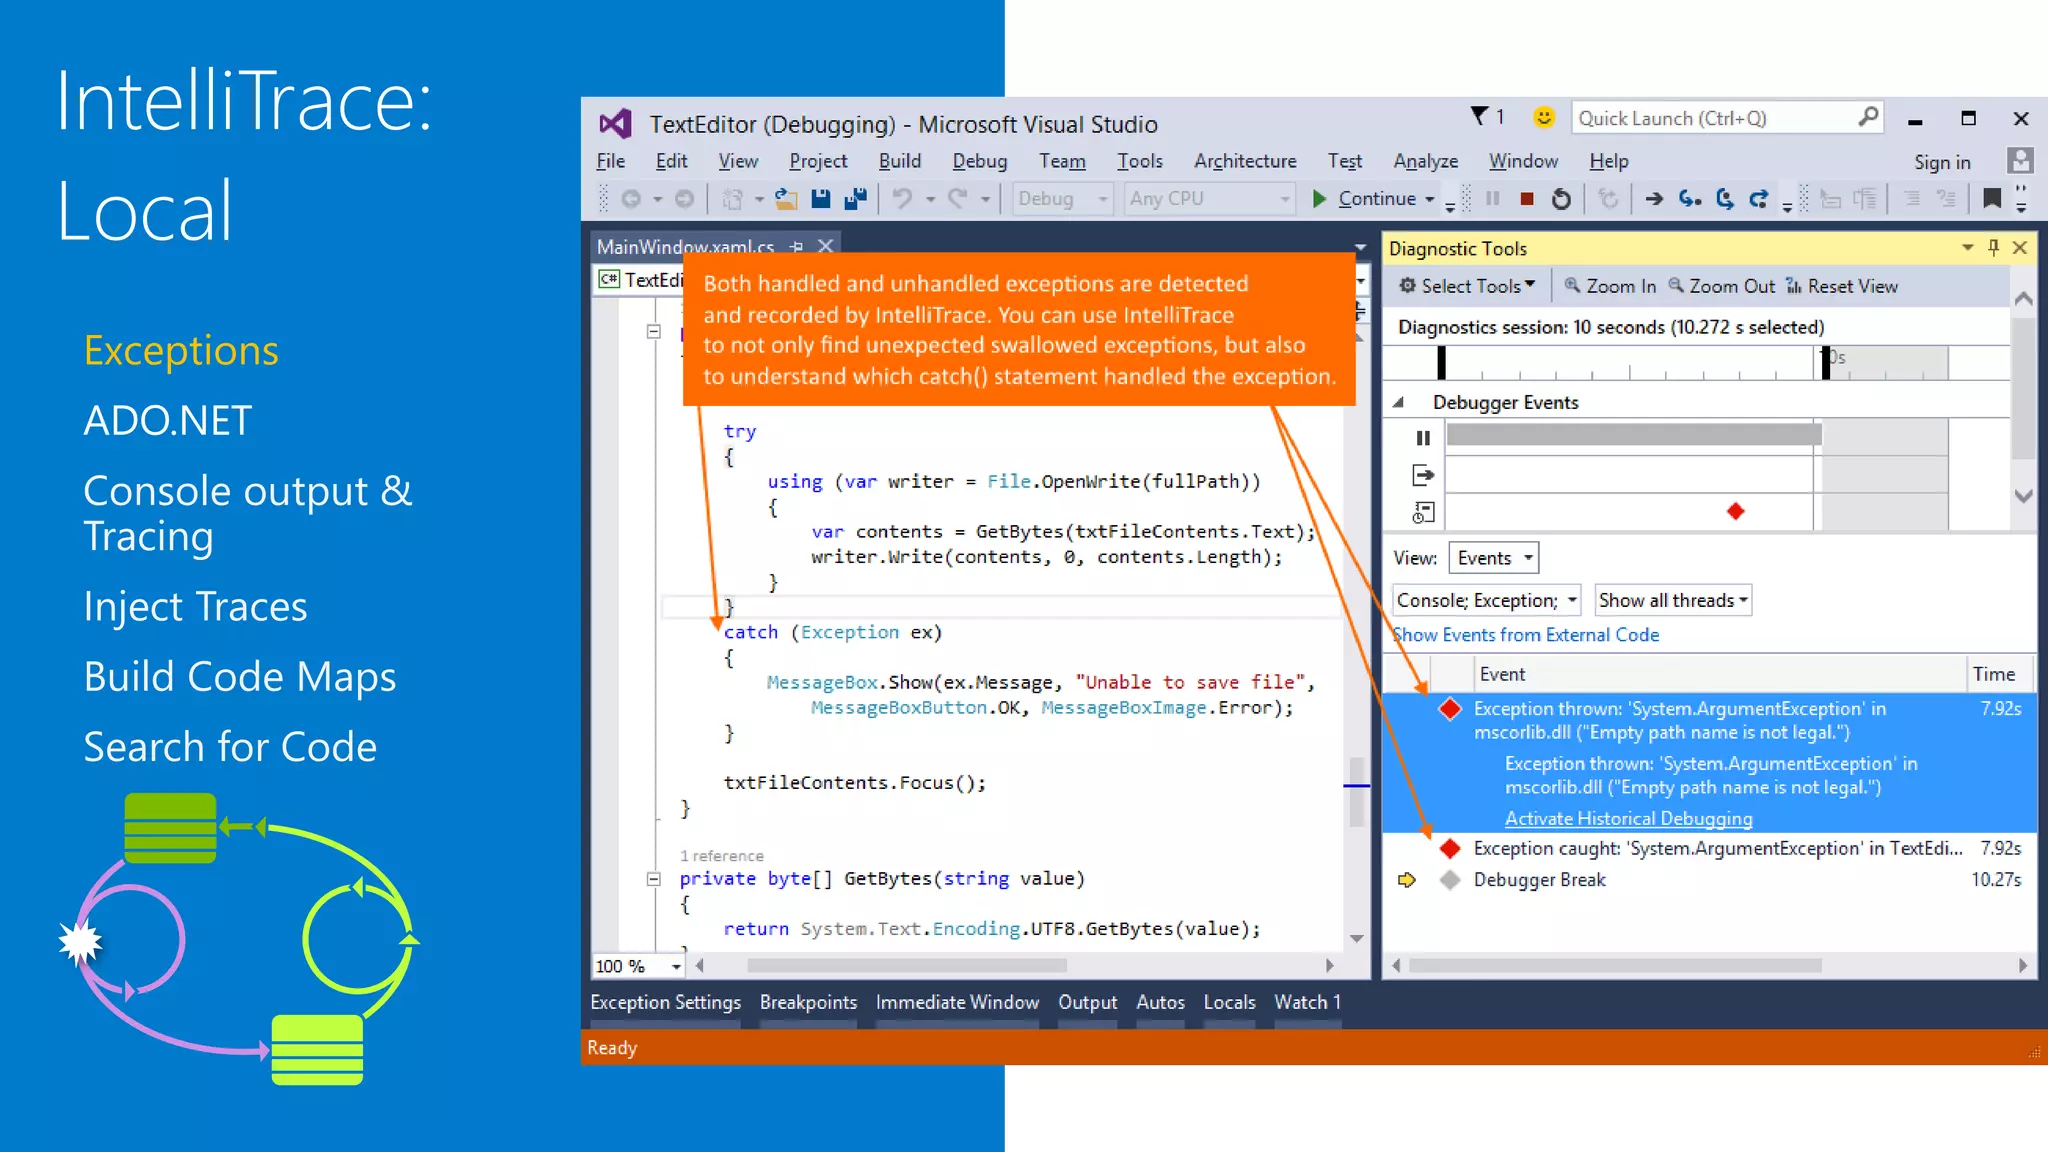This screenshot has height=1152, width=2048.
Task: Click the Time column header
Action: point(1998,674)
